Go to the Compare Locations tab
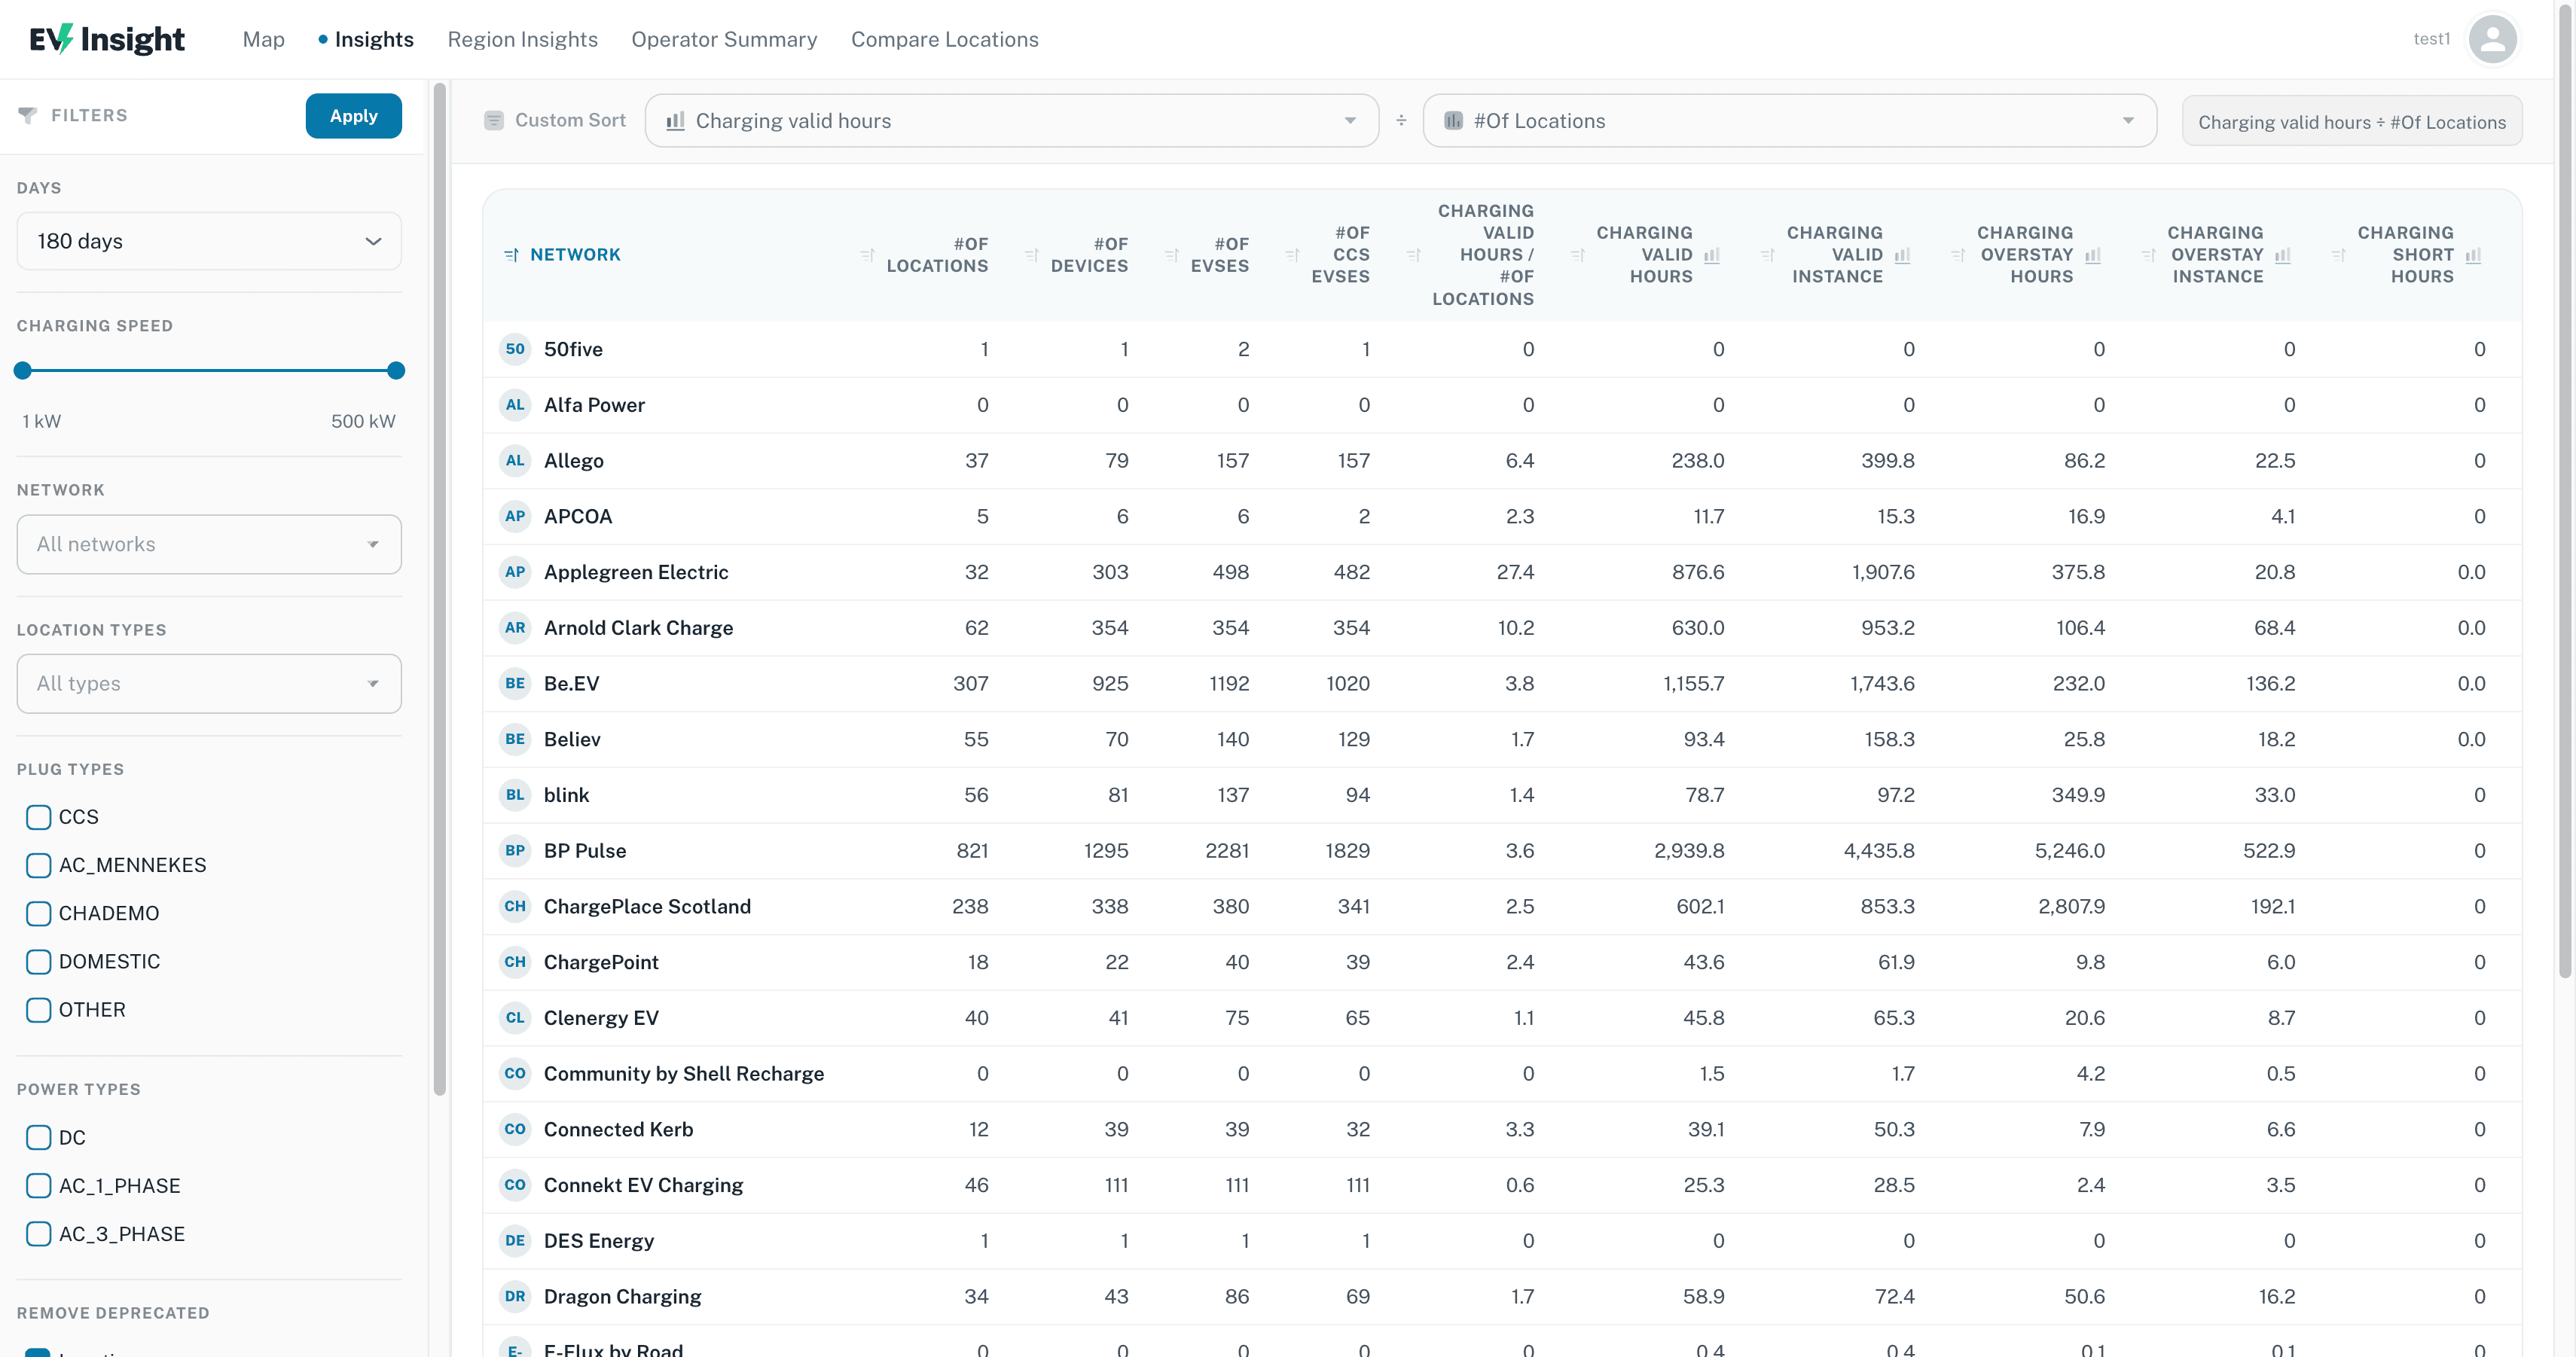2576x1357 pixels. [944, 39]
